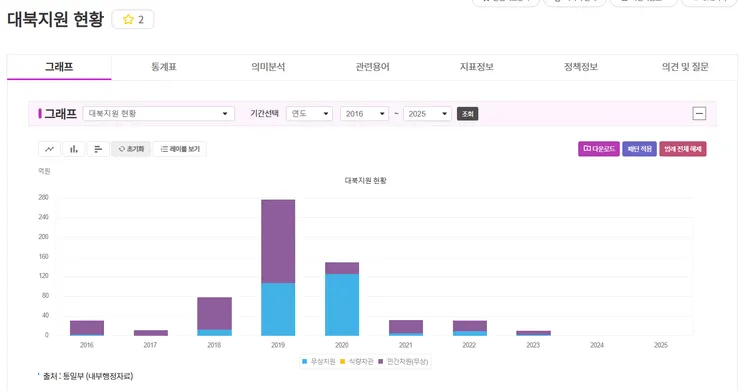This screenshot has height=391, width=740.
Task: Open the start year 2016 dropdown
Action: [364, 113]
